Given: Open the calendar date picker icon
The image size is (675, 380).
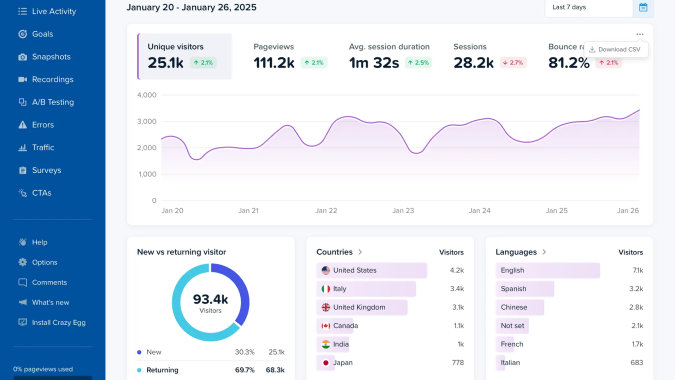Looking at the screenshot, I should (x=643, y=7).
